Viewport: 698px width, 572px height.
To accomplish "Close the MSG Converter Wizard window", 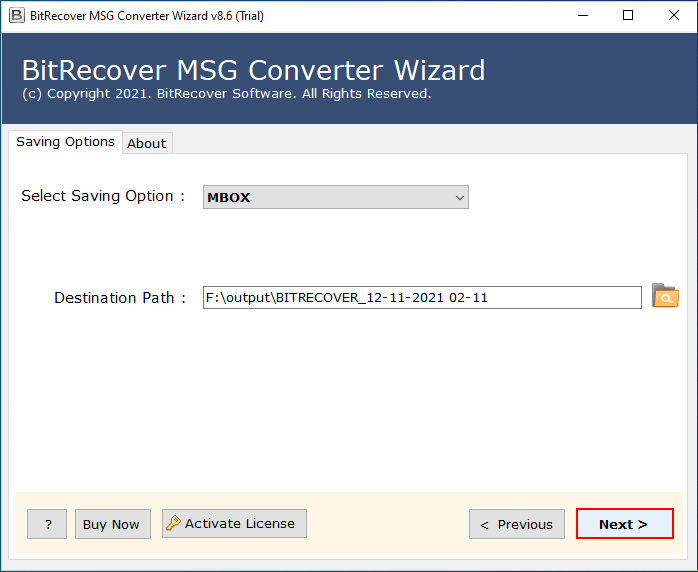I will point(674,16).
